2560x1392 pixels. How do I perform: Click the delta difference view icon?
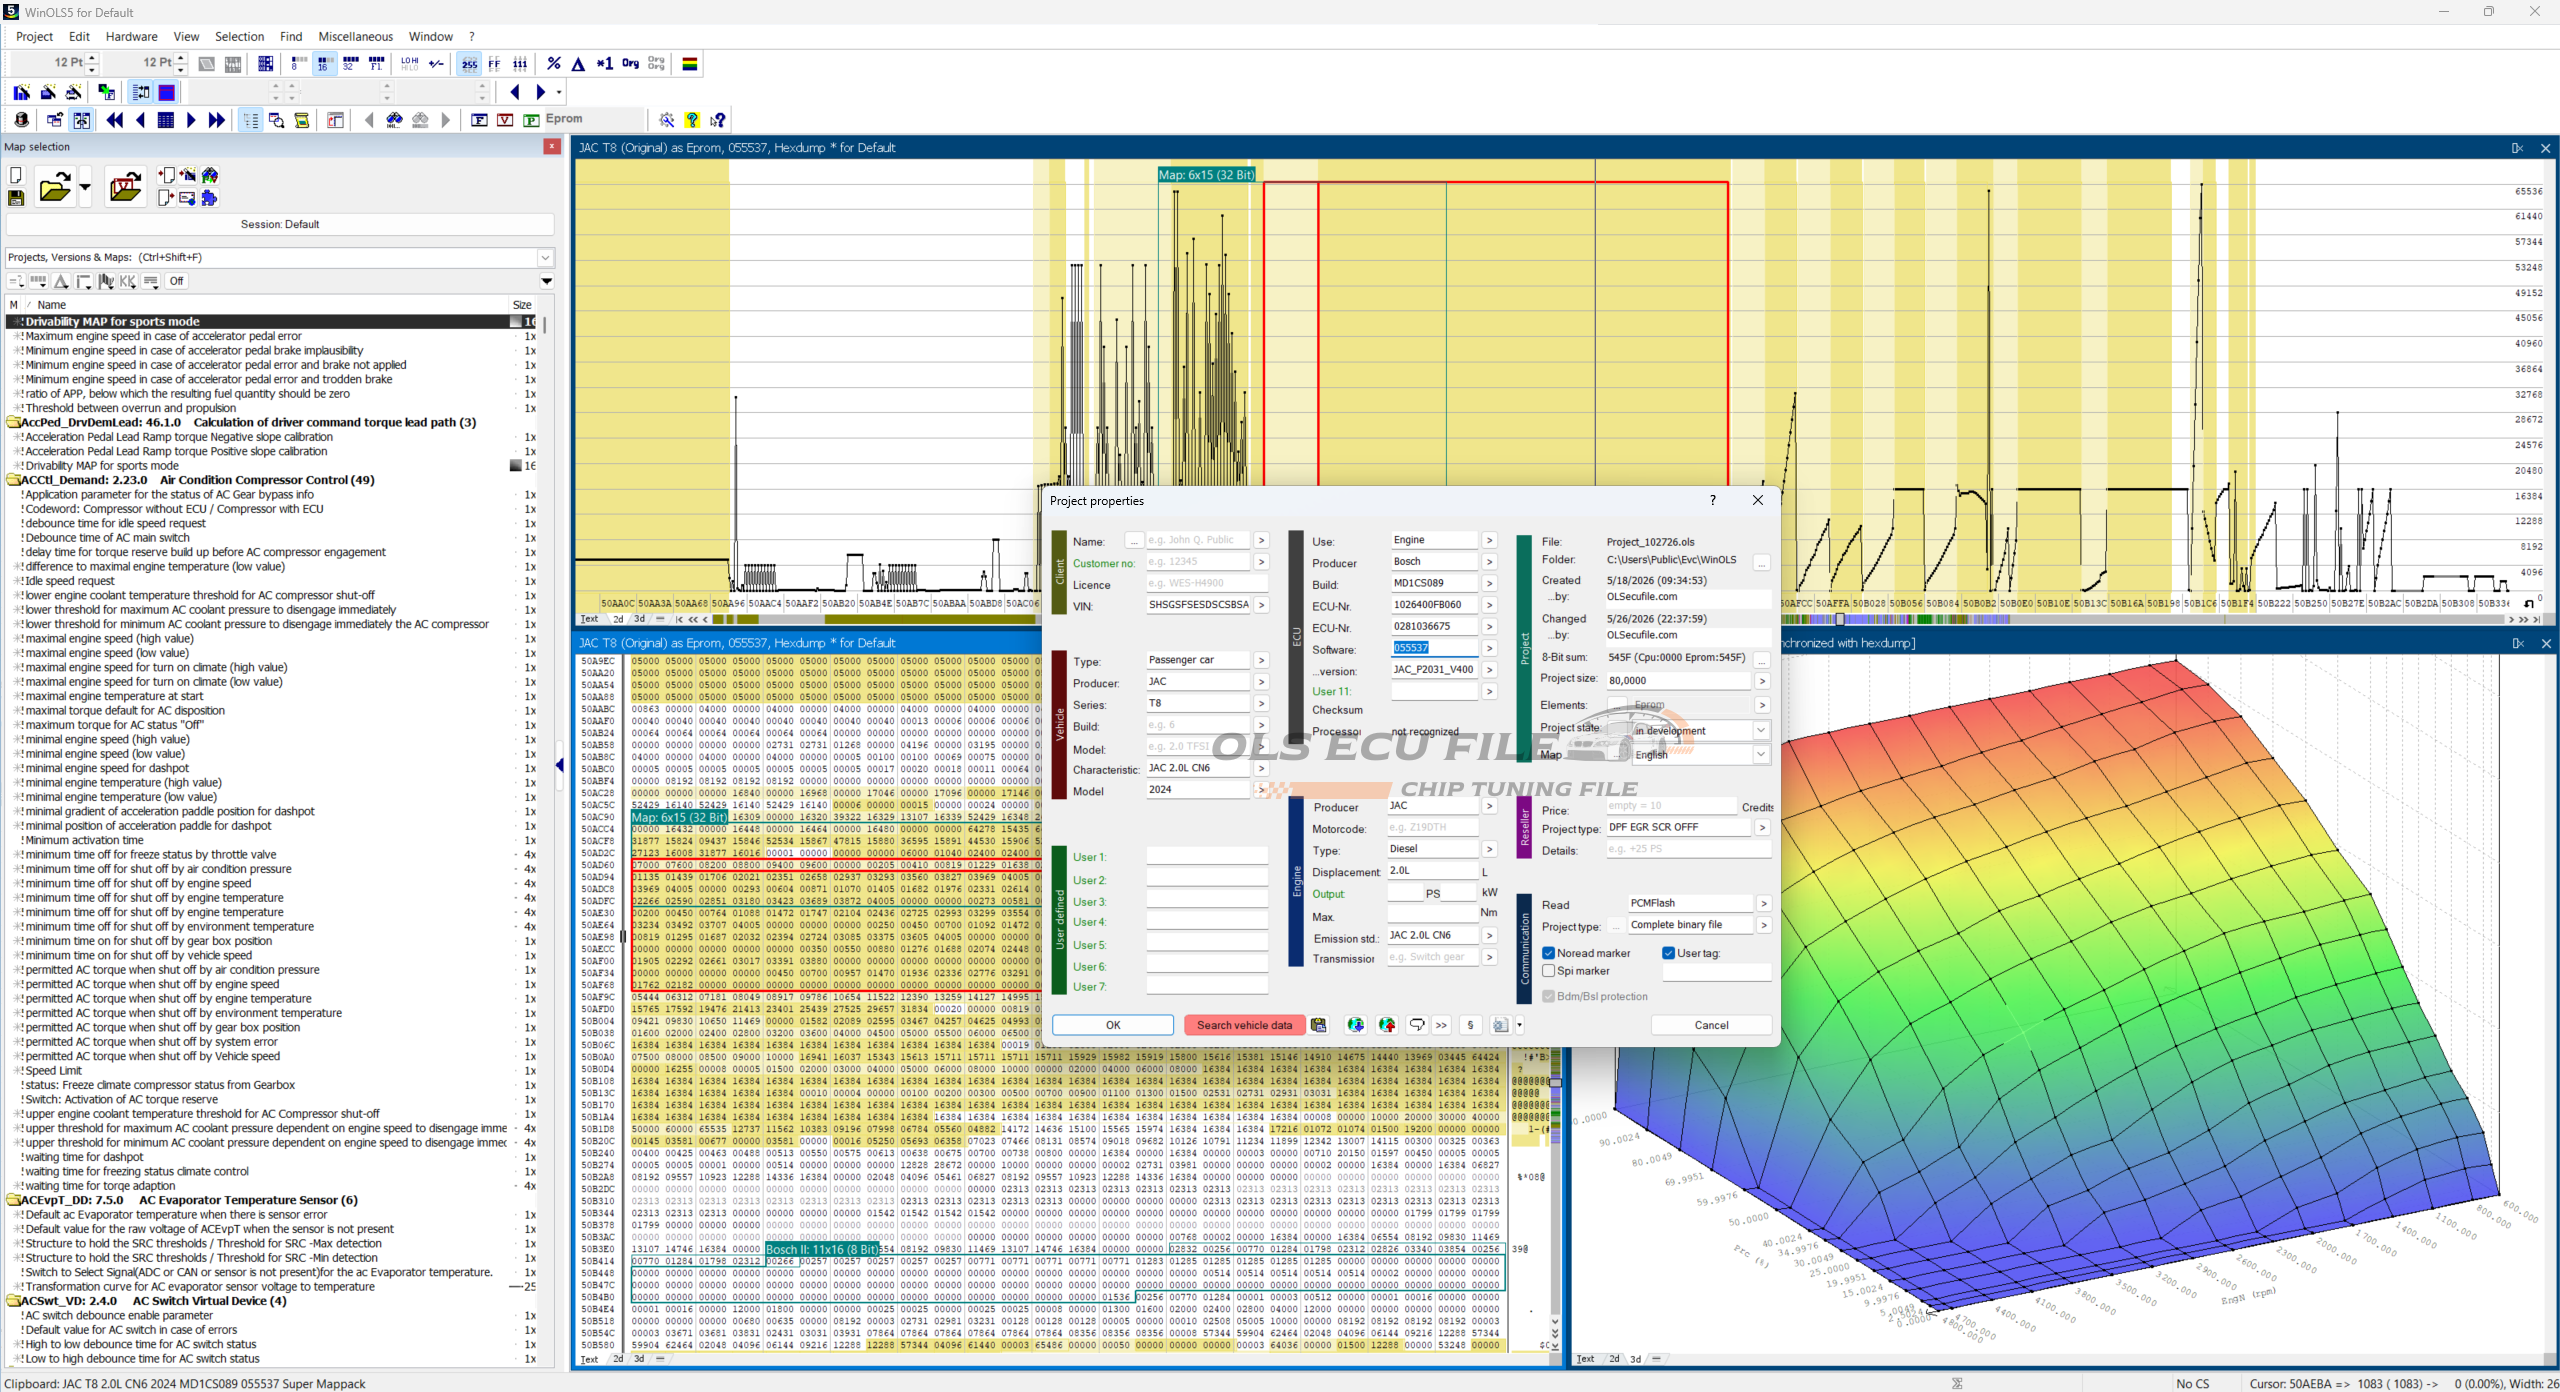click(x=578, y=64)
